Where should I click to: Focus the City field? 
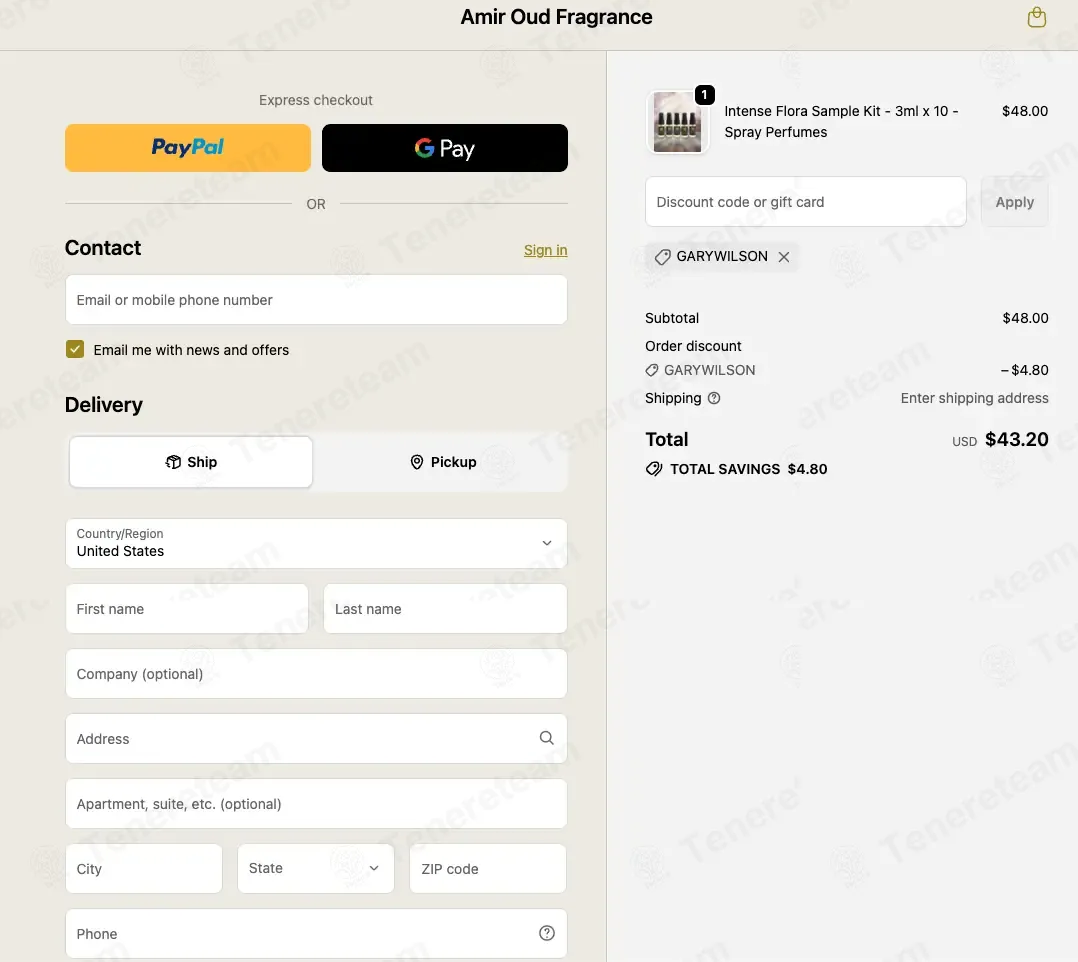144,868
